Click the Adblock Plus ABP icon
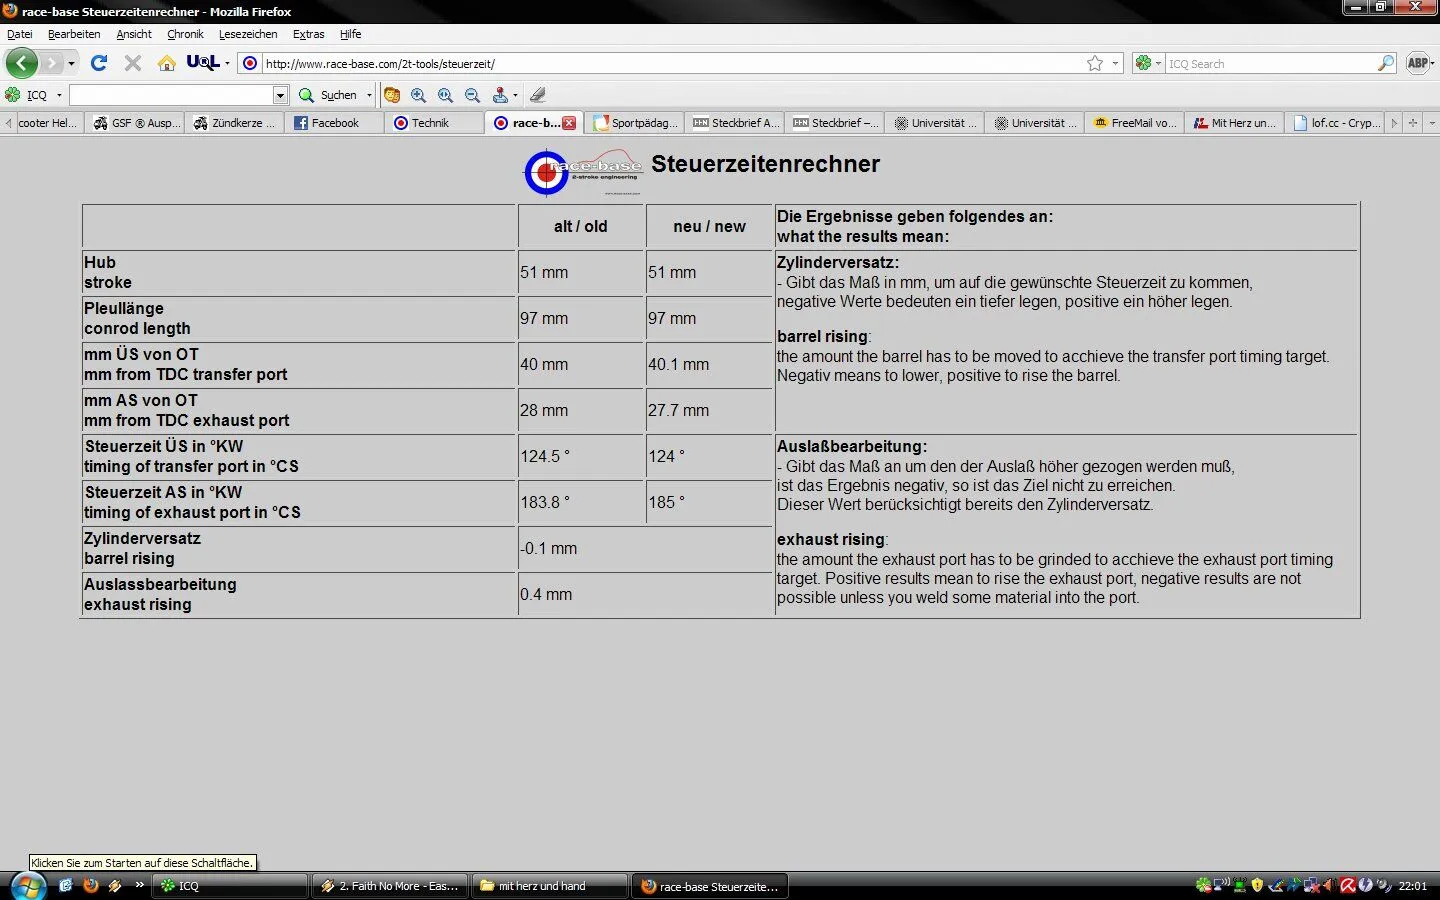Screen dimensions: 1440x900 [x=1417, y=63]
